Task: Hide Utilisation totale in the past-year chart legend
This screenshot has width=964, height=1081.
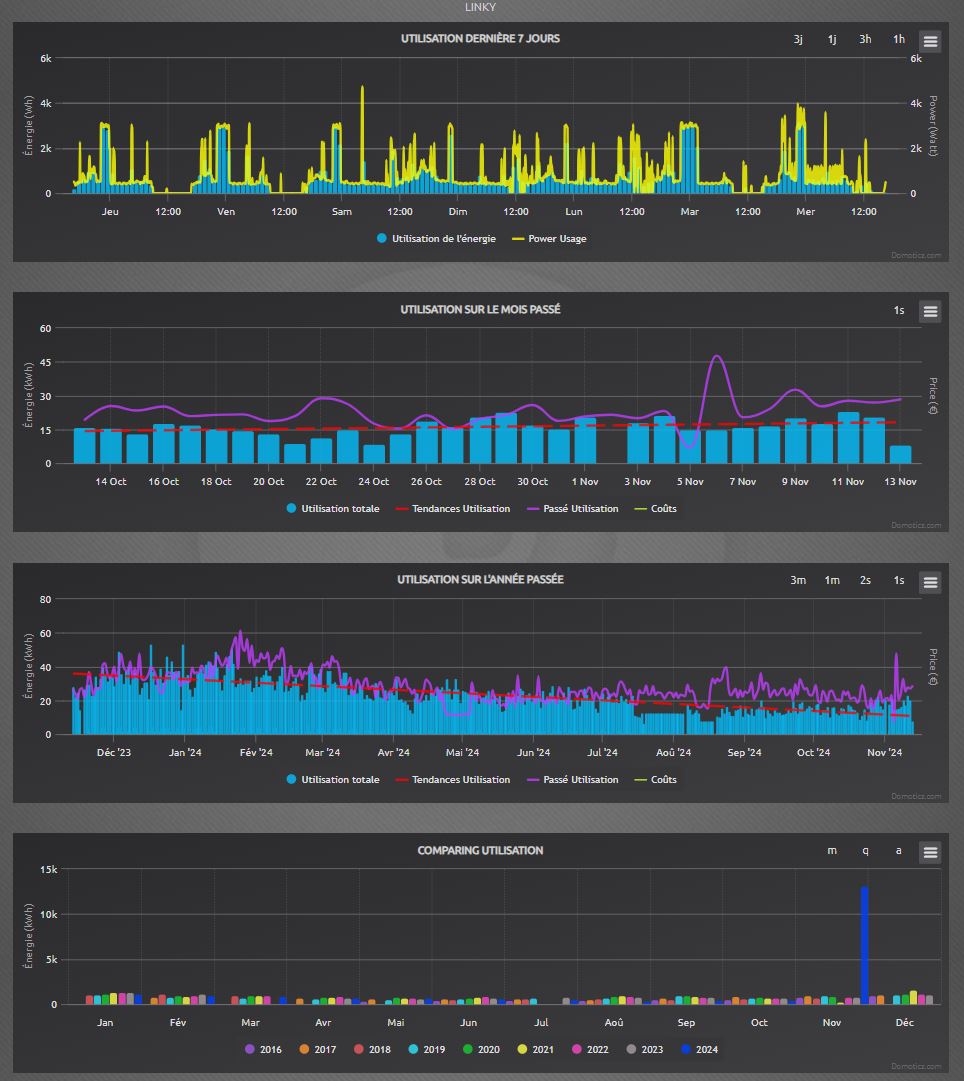Action: coord(332,780)
